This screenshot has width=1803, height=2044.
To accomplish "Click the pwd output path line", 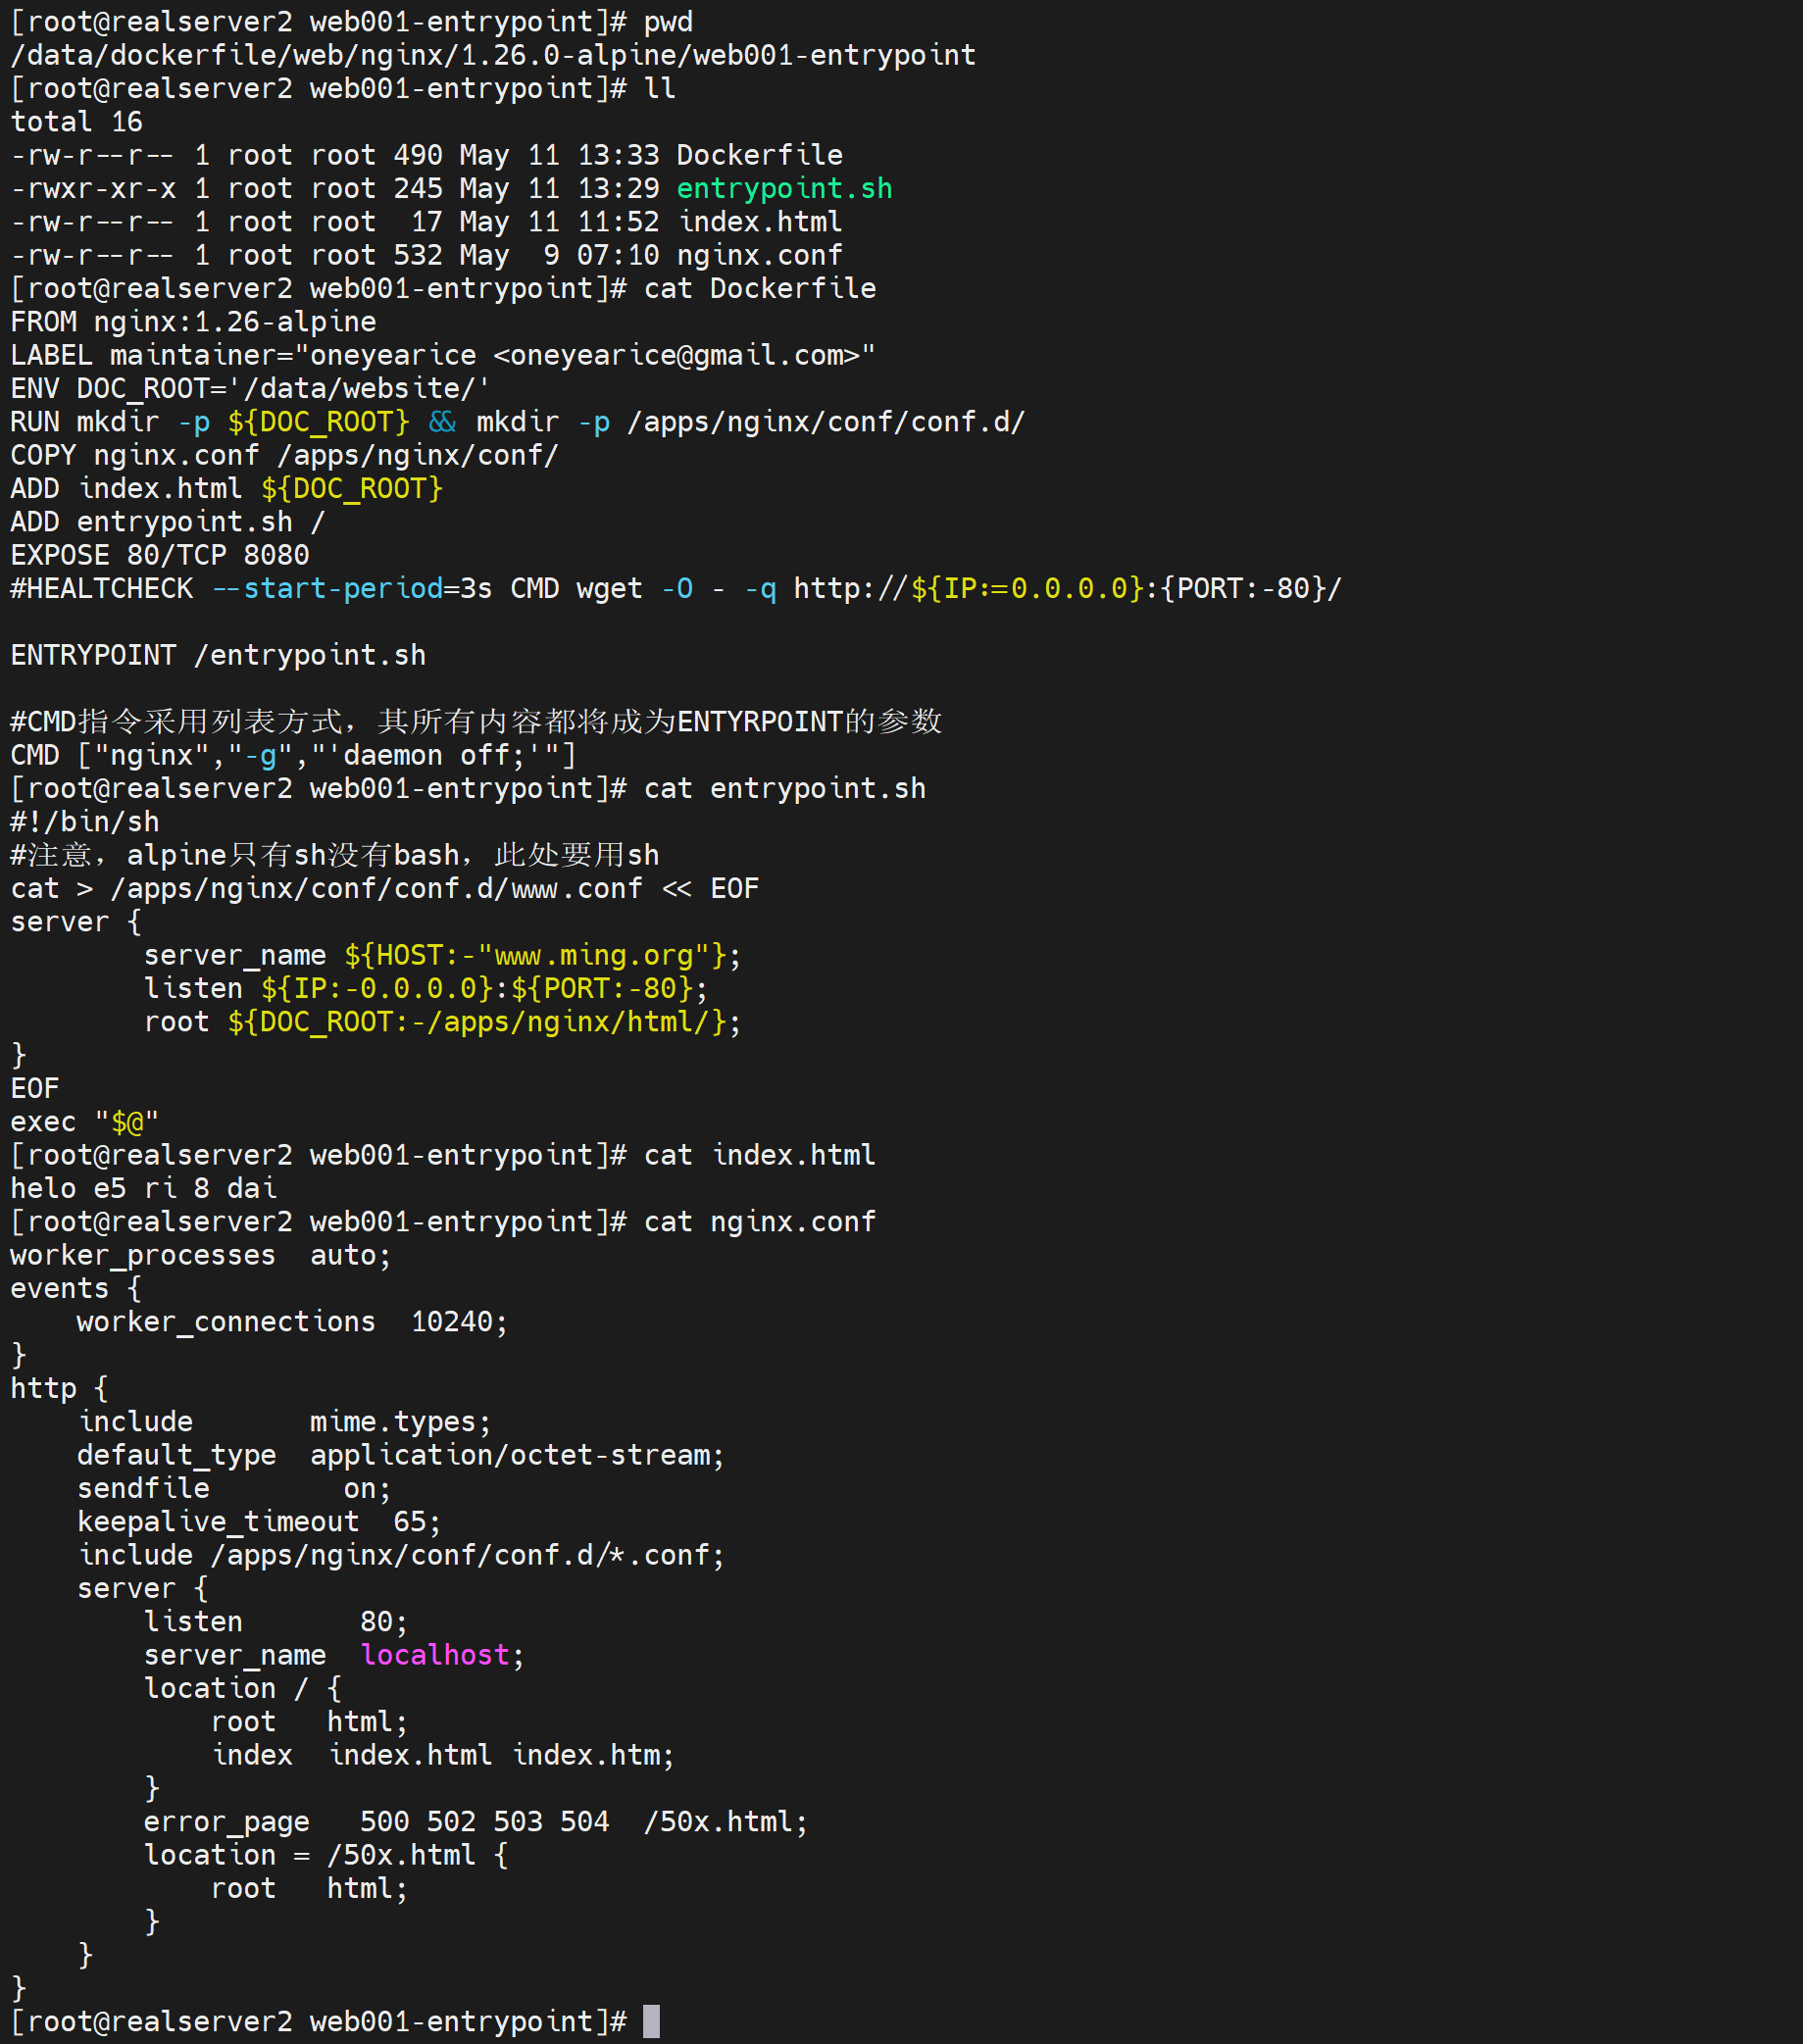I will click(x=493, y=55).
